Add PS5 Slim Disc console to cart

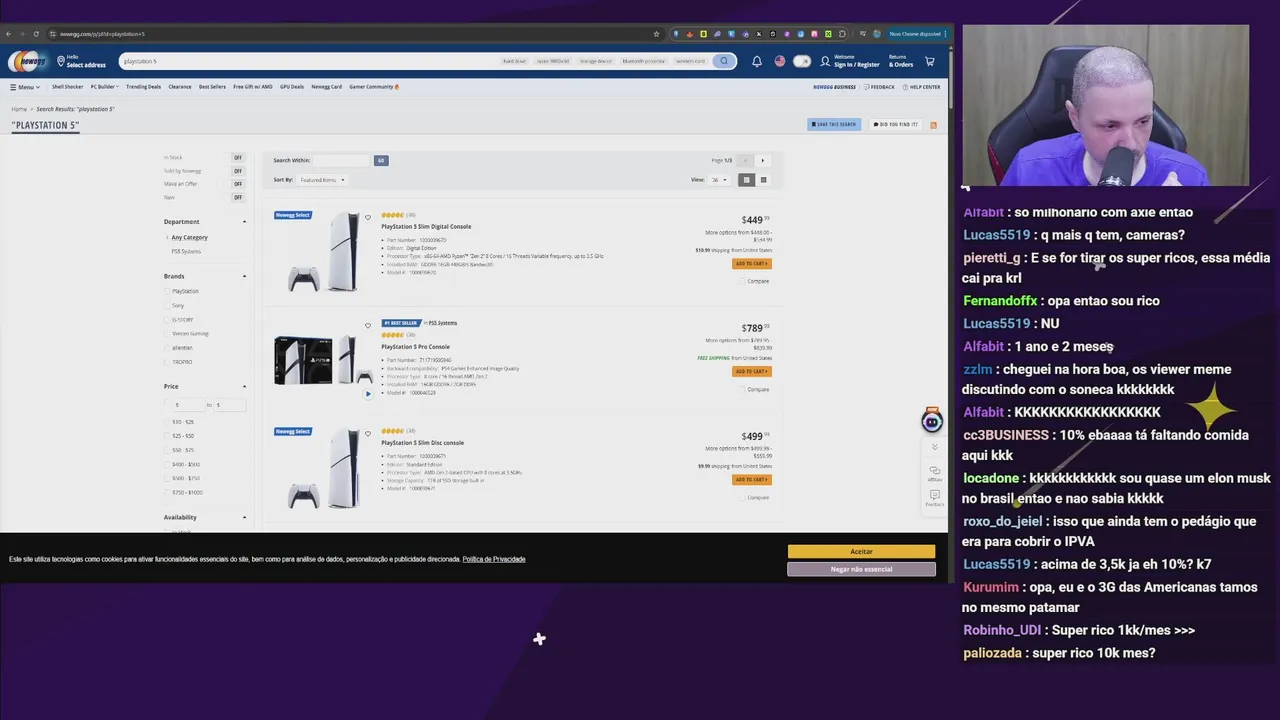751,480
